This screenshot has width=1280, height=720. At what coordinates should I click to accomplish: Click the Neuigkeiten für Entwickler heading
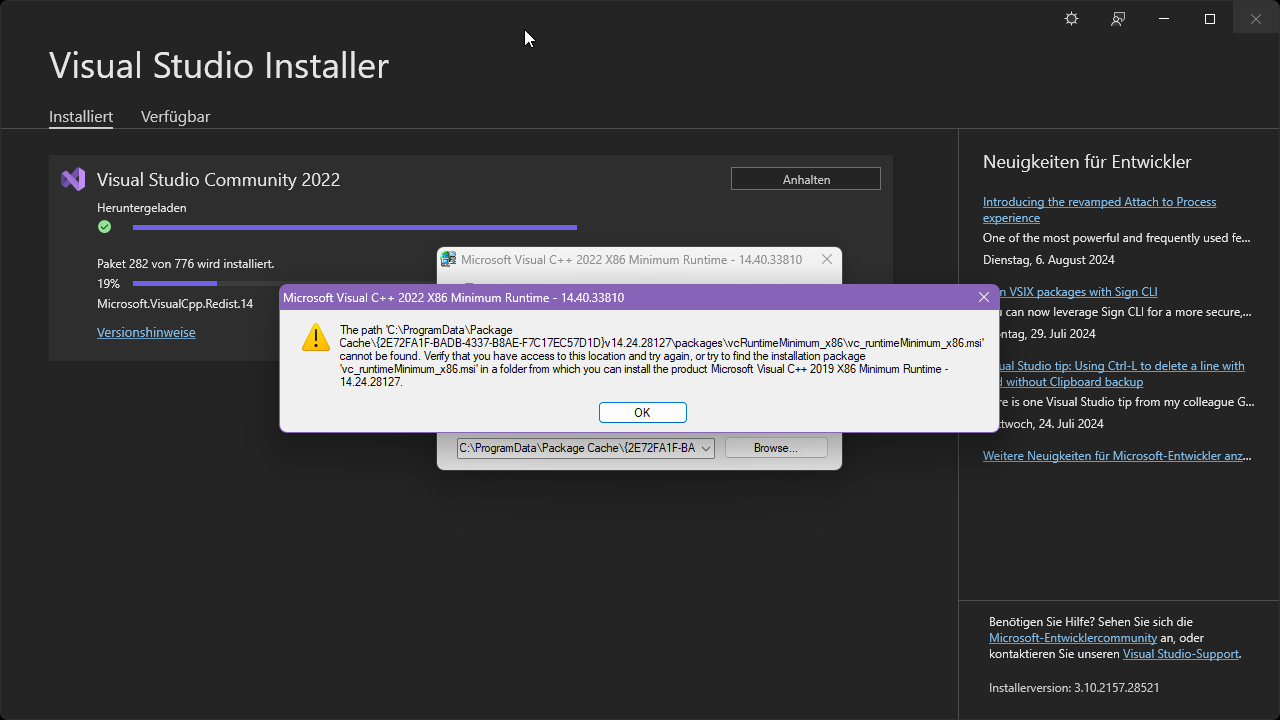click(x=1087, y=162)
